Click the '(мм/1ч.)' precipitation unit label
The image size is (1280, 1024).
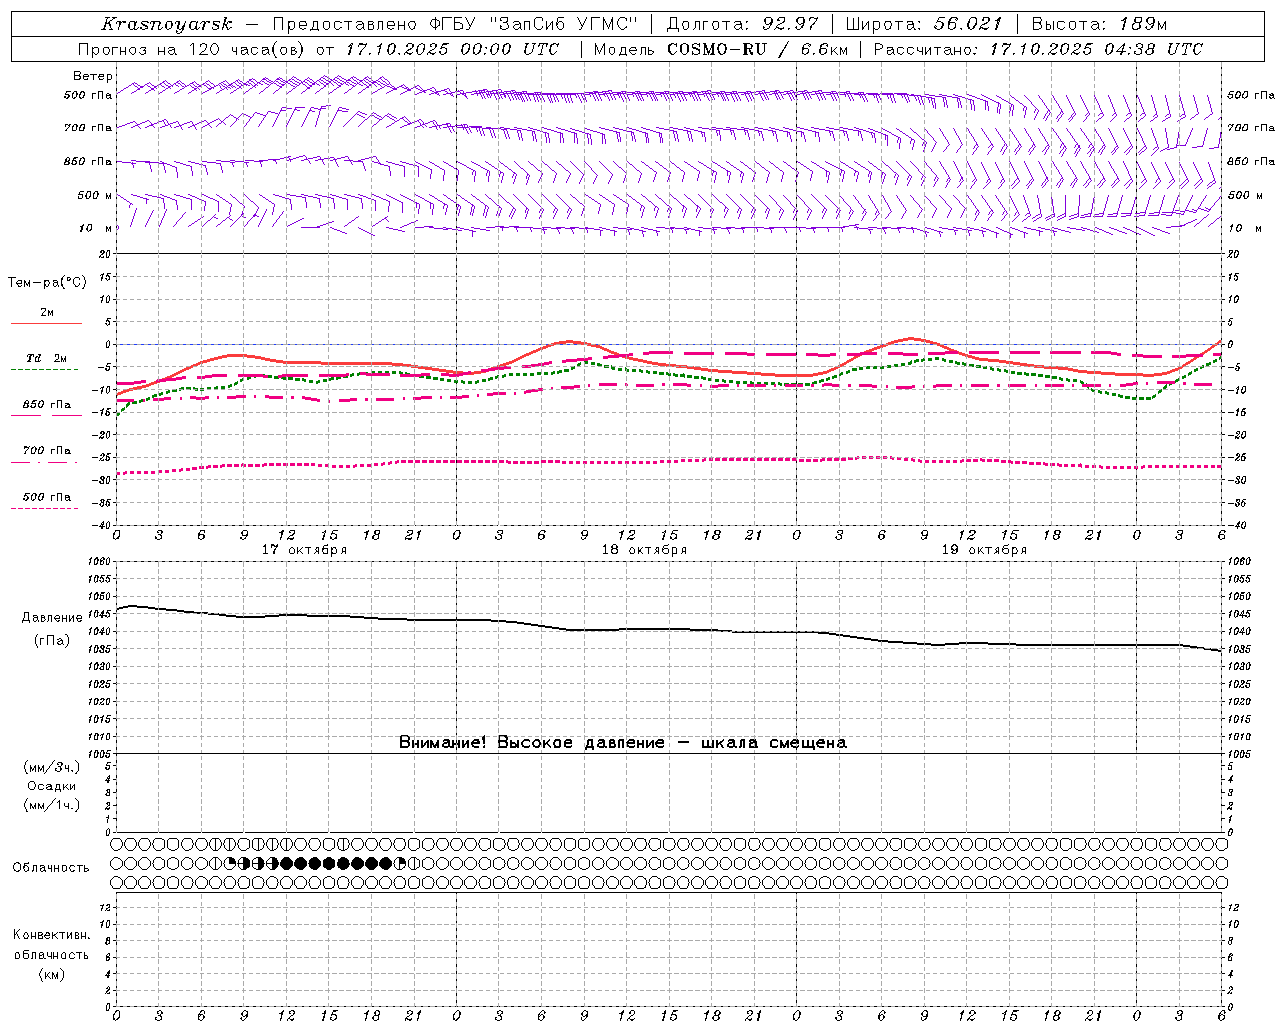51,805
